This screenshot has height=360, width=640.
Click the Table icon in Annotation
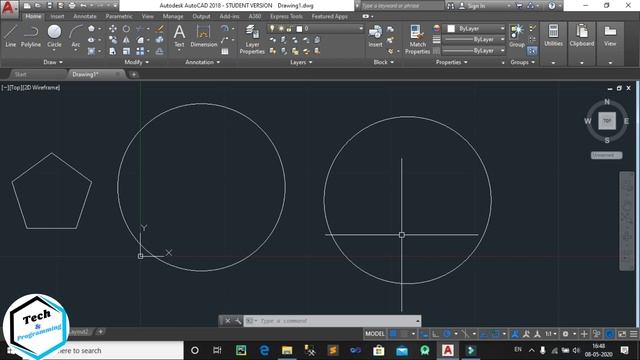(x=225, y=51)
